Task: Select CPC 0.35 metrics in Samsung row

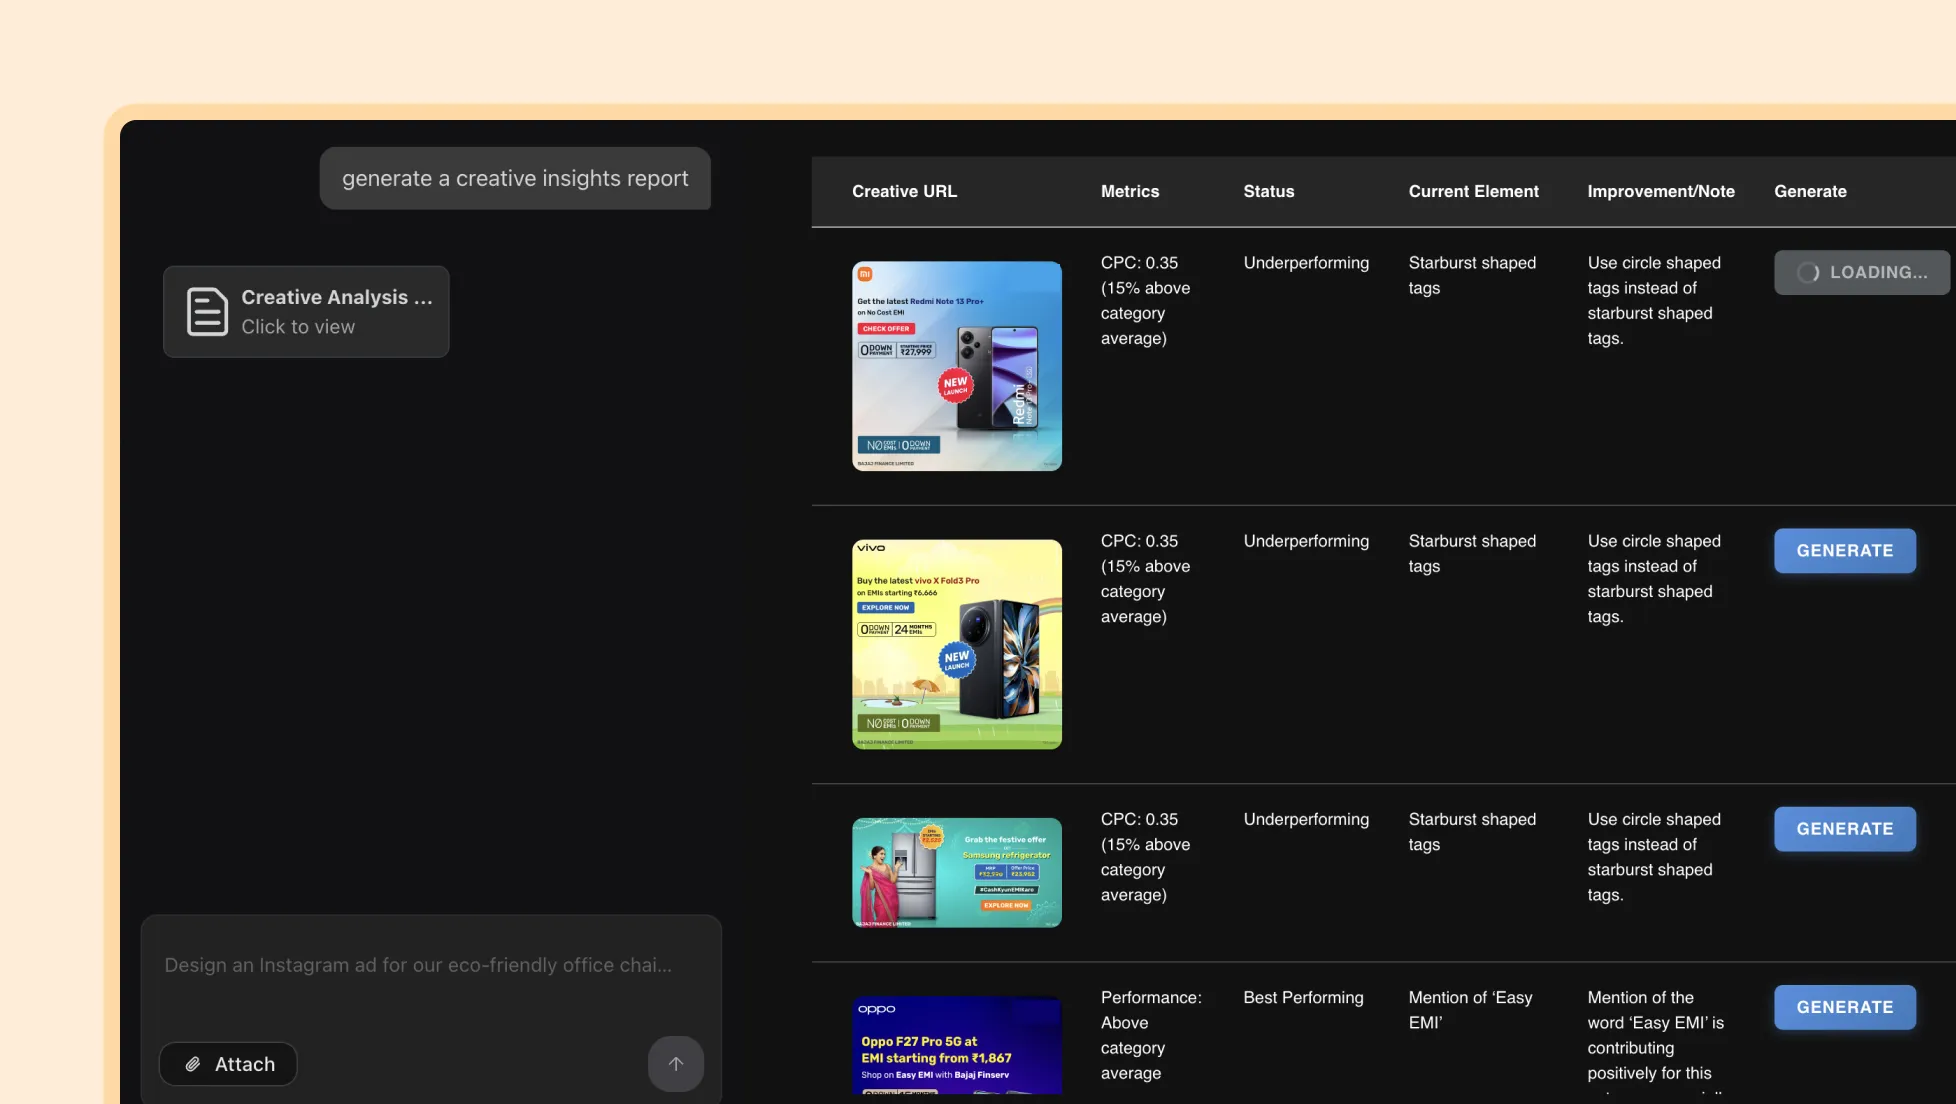Action: pos(1145,857)
